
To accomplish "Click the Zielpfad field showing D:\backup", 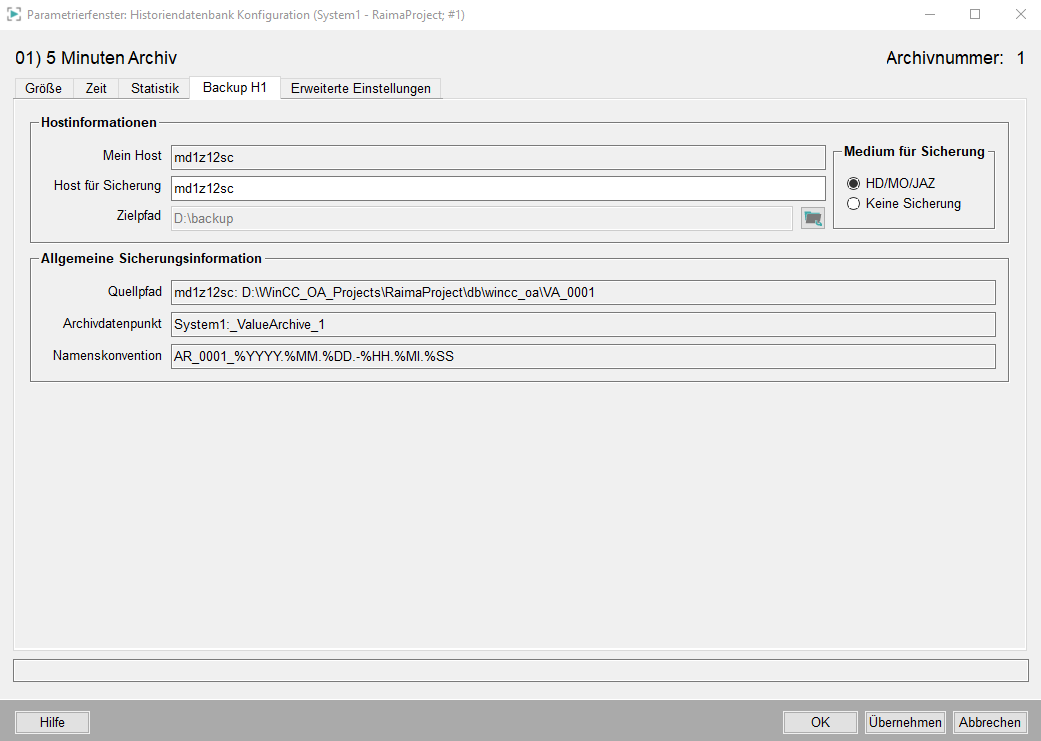I will pos(481,218).
